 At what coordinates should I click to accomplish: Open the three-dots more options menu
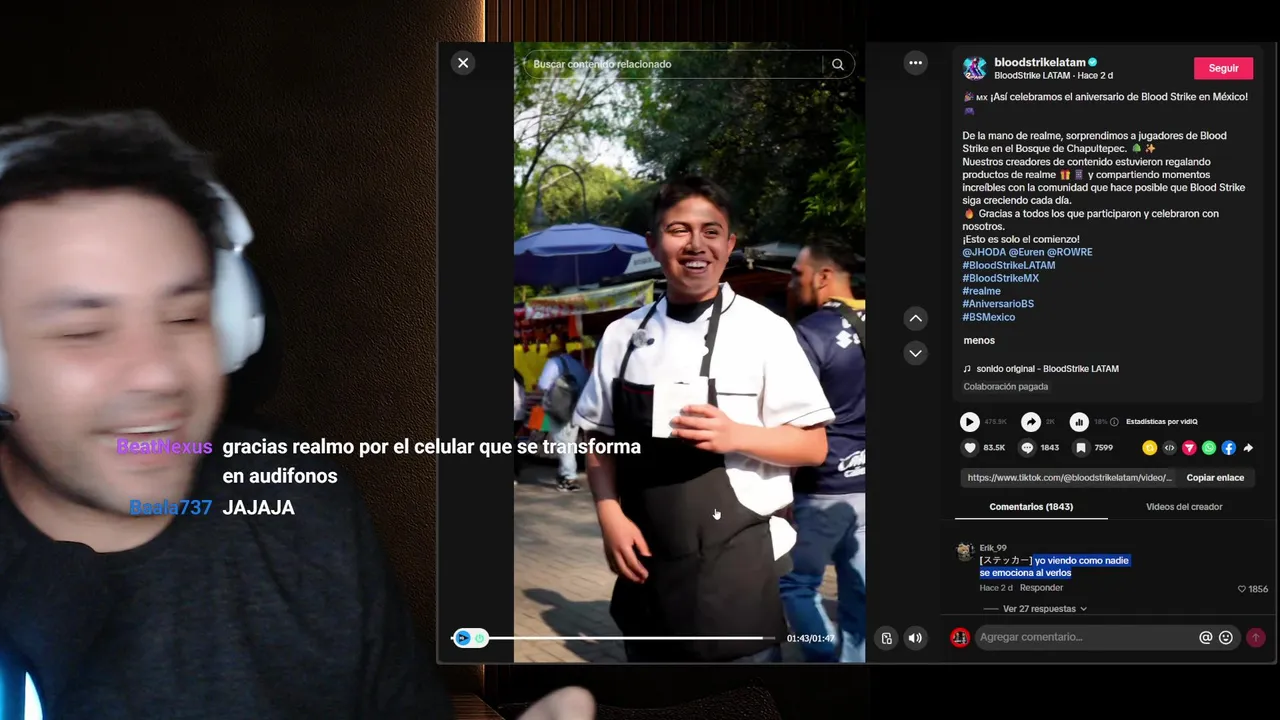(915, 63)
